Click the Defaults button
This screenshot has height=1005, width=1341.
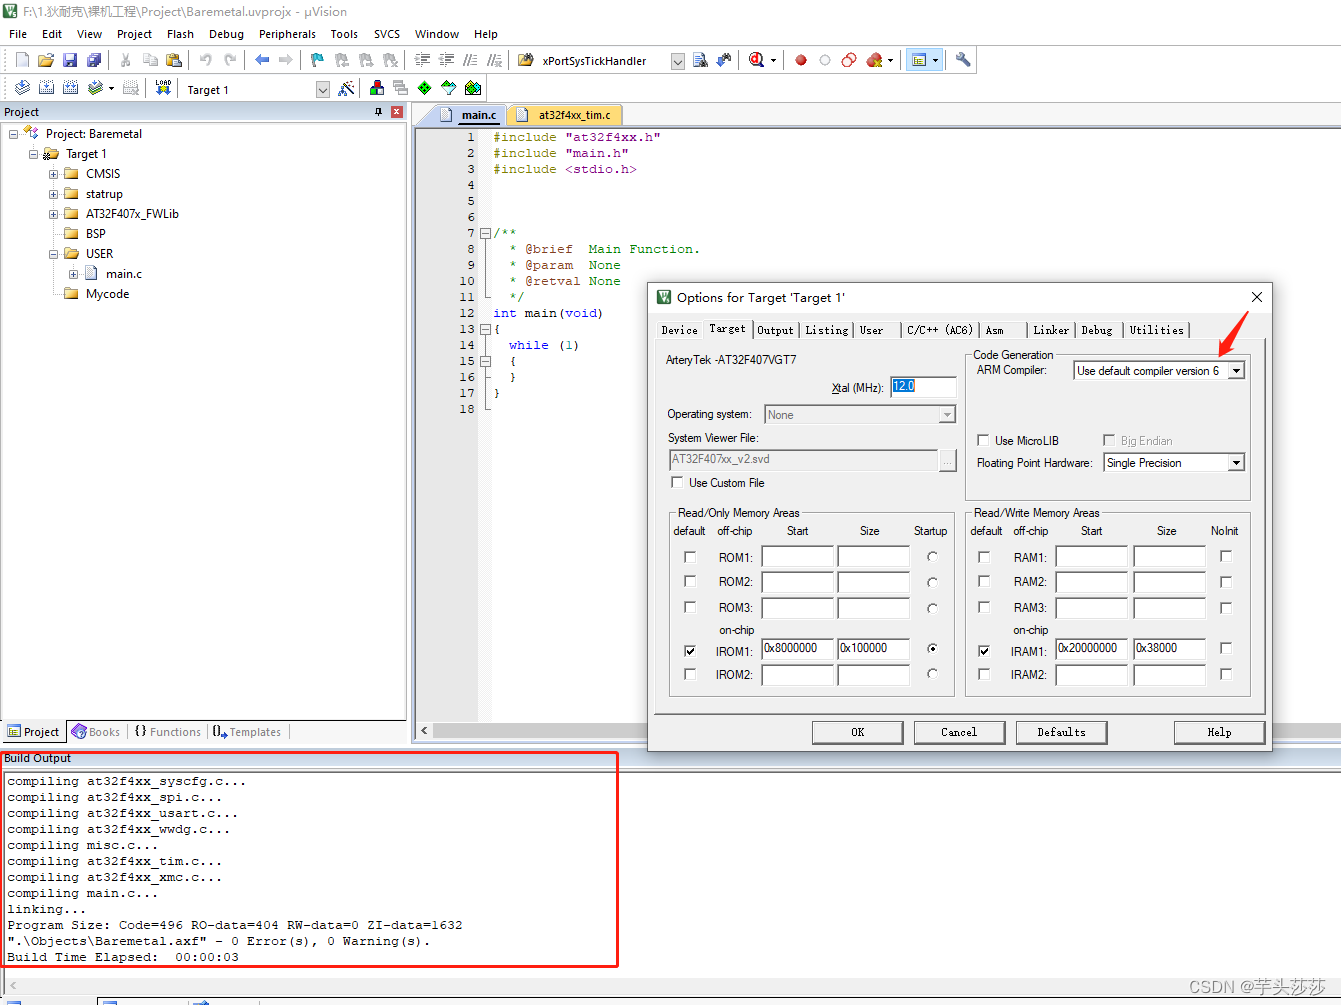point(1061,732)
